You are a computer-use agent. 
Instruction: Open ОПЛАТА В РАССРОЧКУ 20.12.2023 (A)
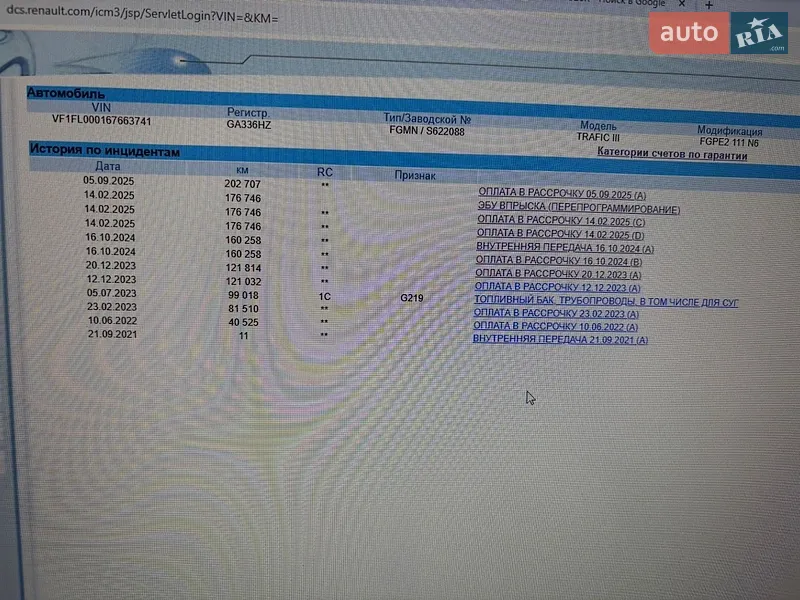(x=558, y=274)
